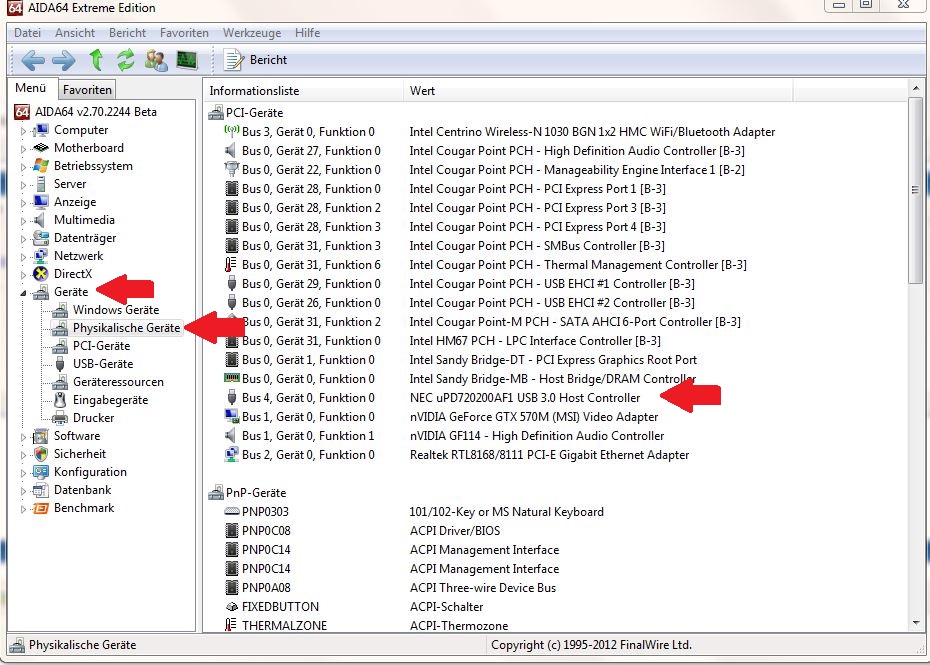
Task: Expand the Konfiguration tree node
Action: click(23, 473)
